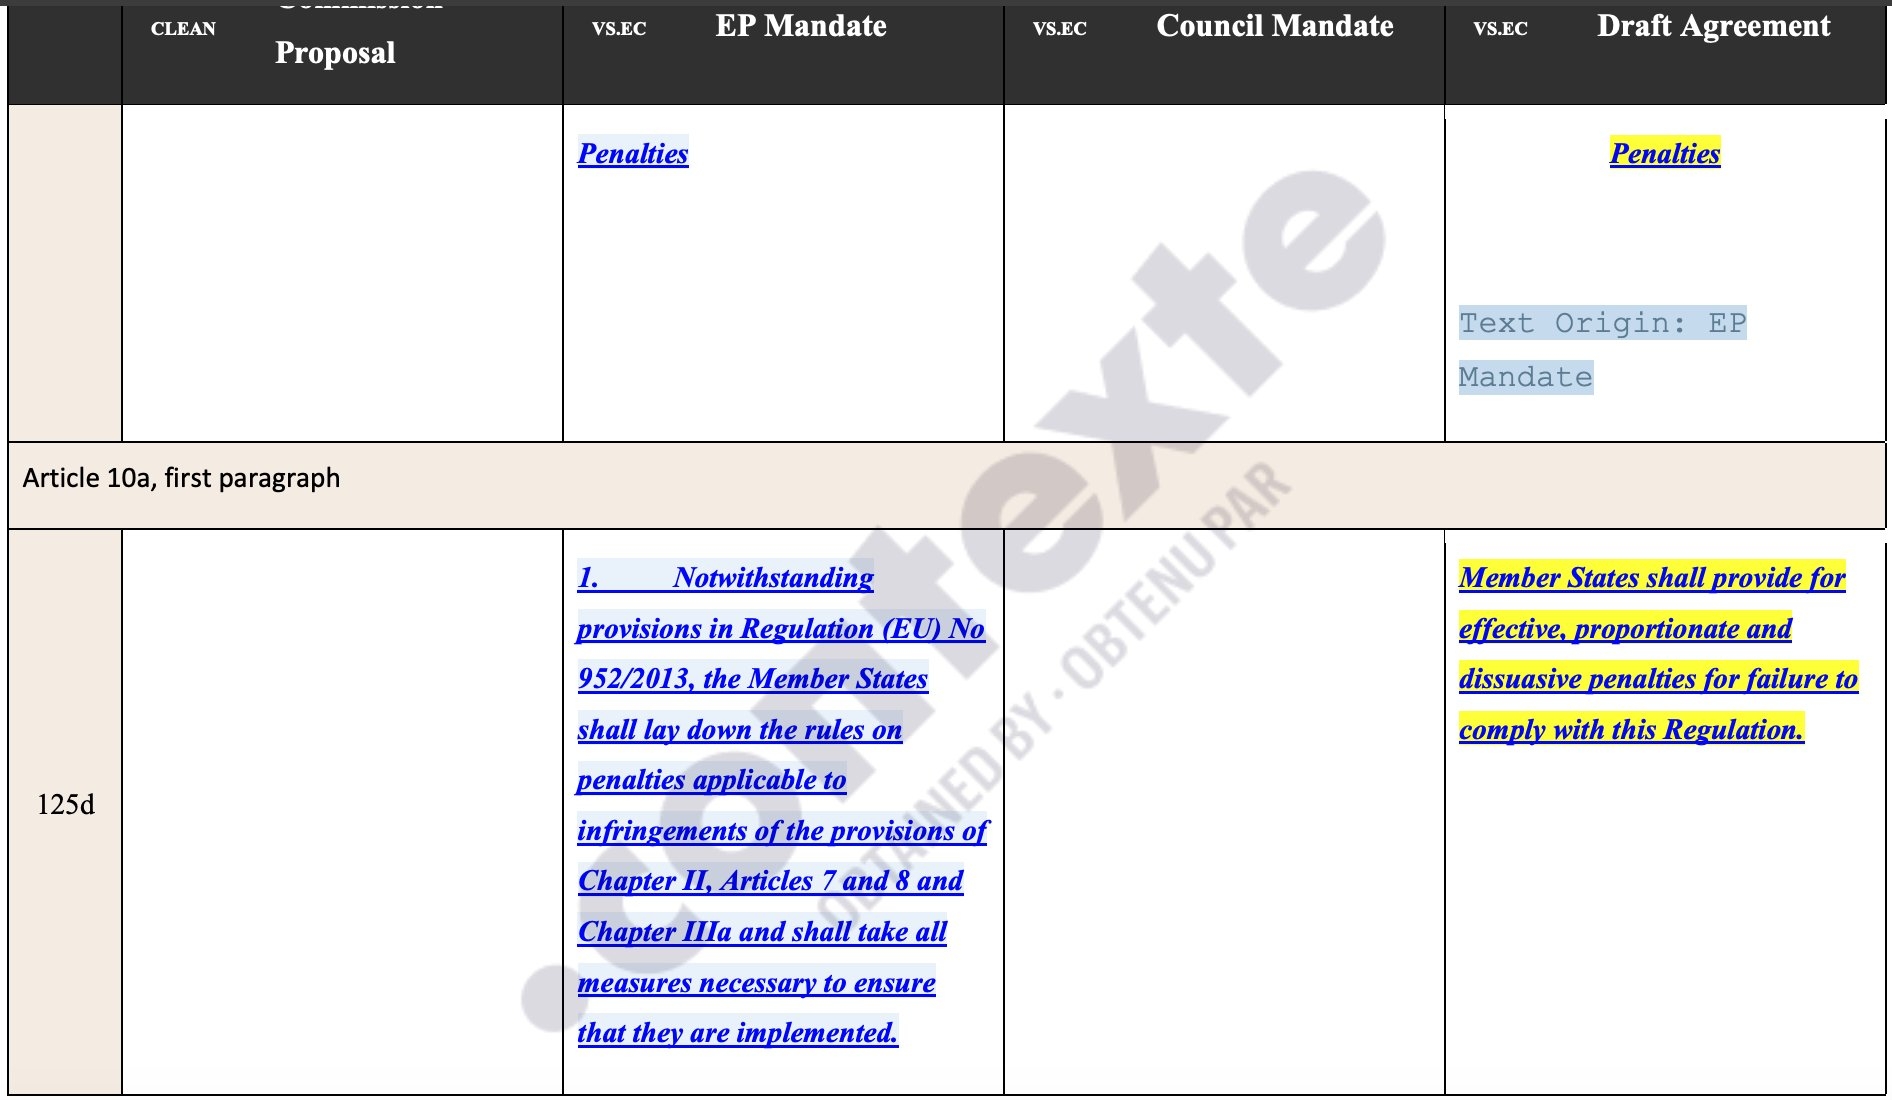Click the EP Mandate column header
Image resolution: width=1892 pixels, height=1100 pixels.
(x=800, y=26)
